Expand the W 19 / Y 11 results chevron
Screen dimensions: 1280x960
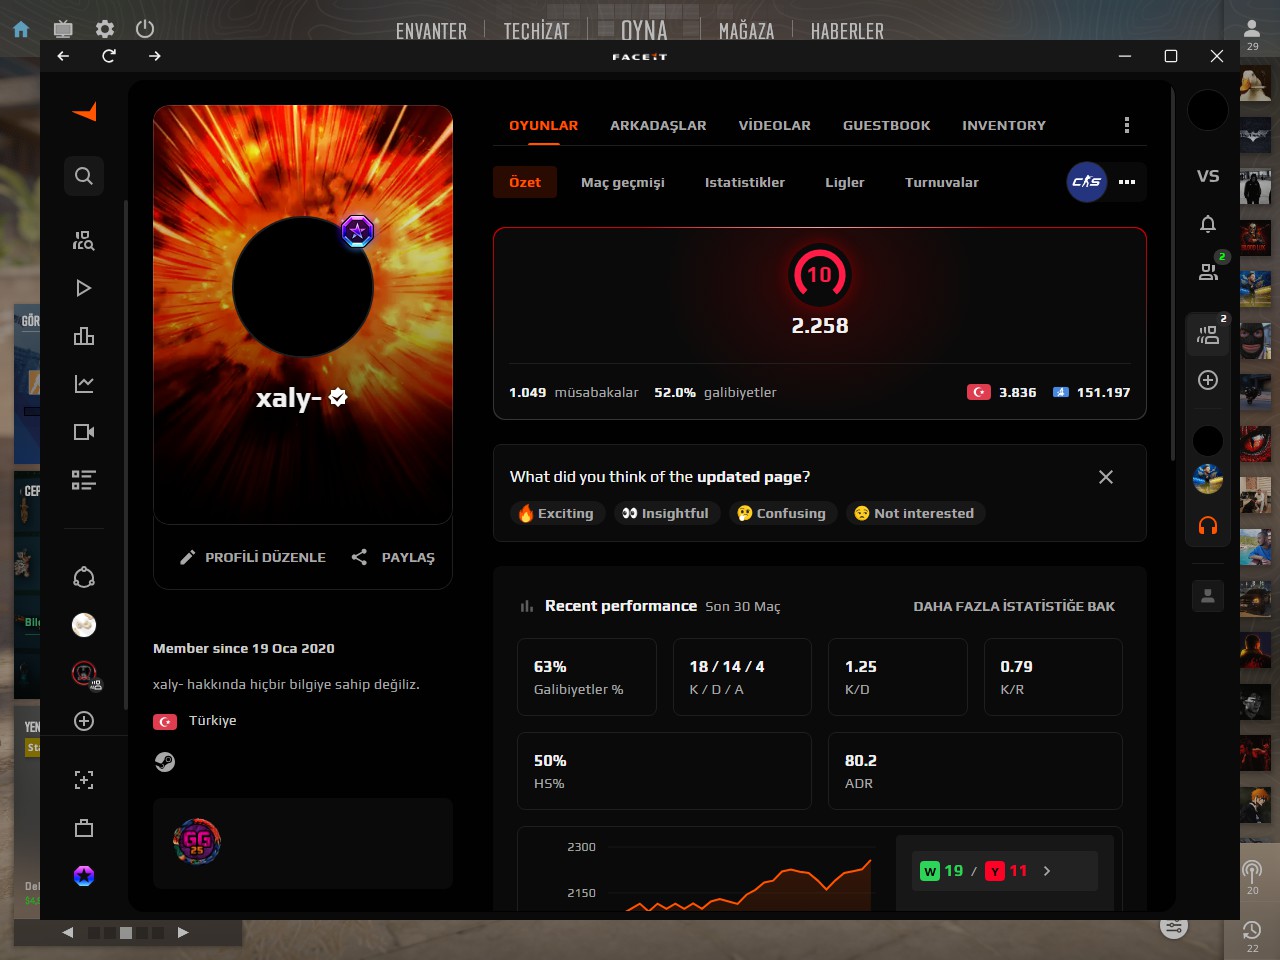click(1047, 871)
